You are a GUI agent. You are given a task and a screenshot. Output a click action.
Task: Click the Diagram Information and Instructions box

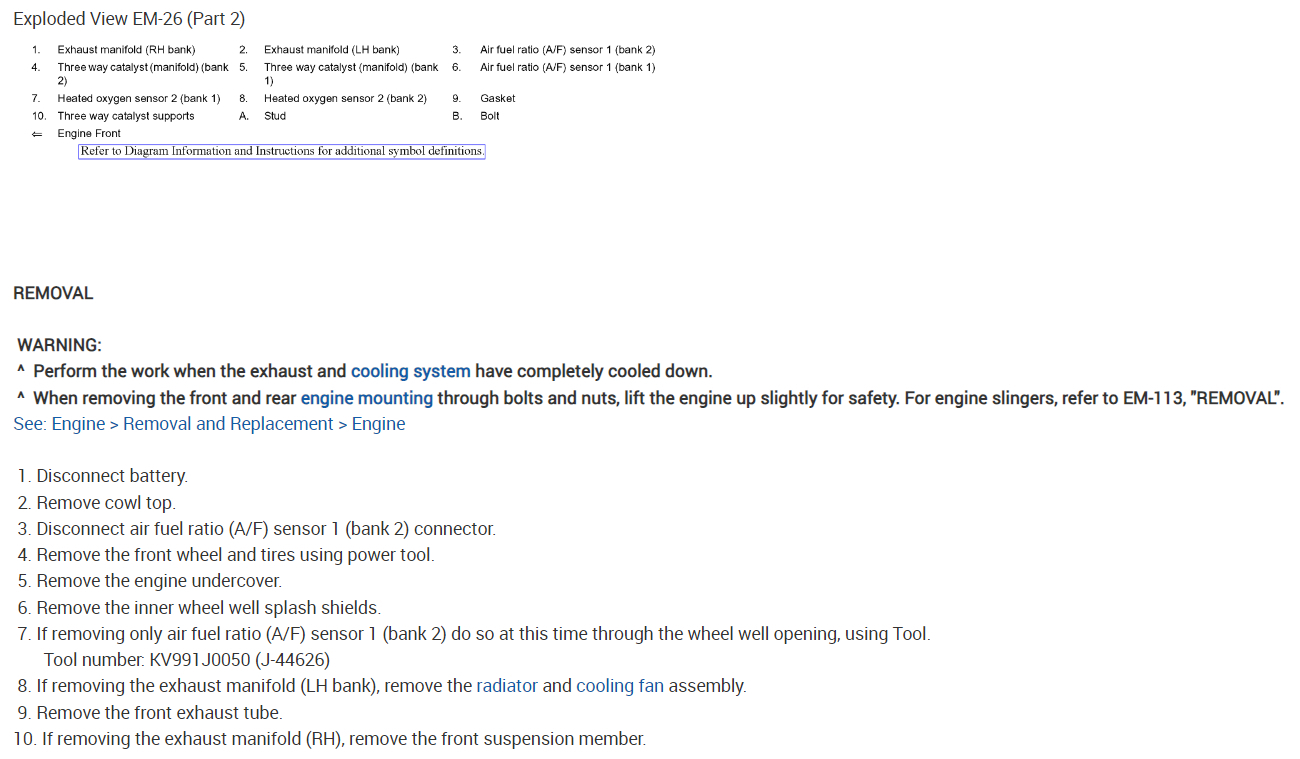(282, 152)
